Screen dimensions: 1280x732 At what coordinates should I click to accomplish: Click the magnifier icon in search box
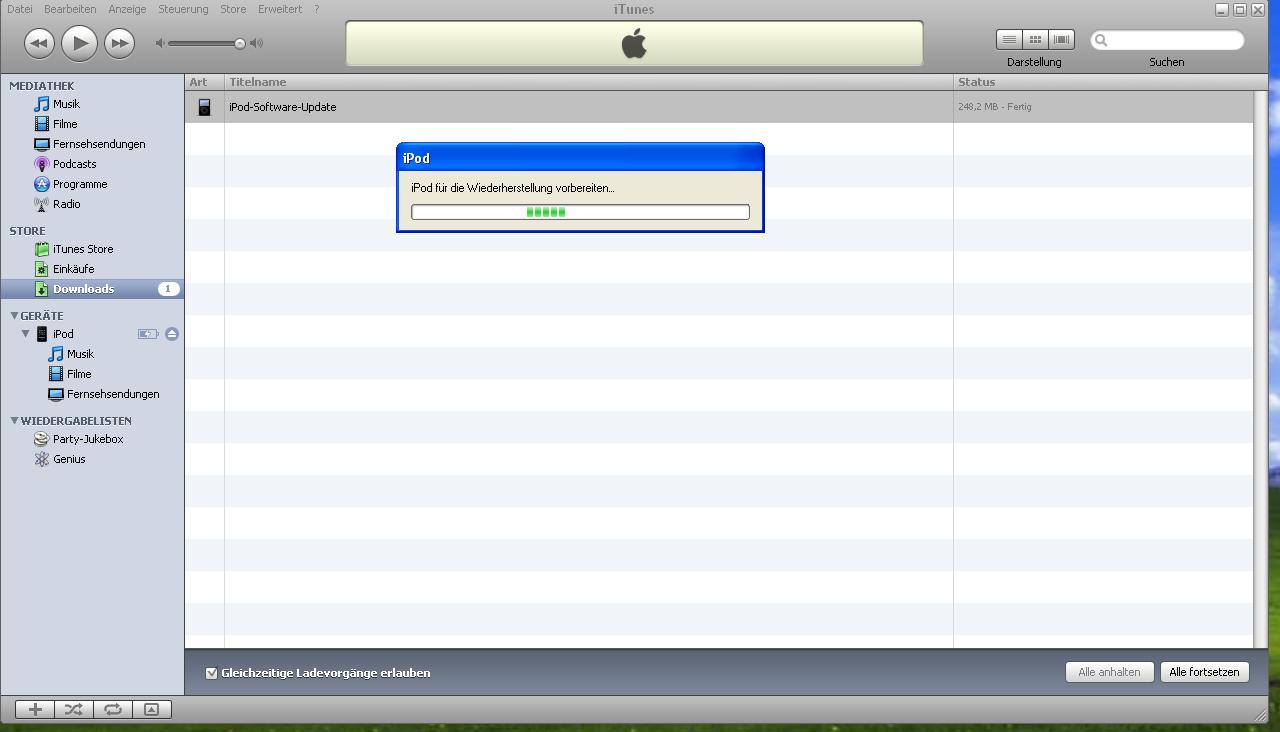click(1101, 40)
